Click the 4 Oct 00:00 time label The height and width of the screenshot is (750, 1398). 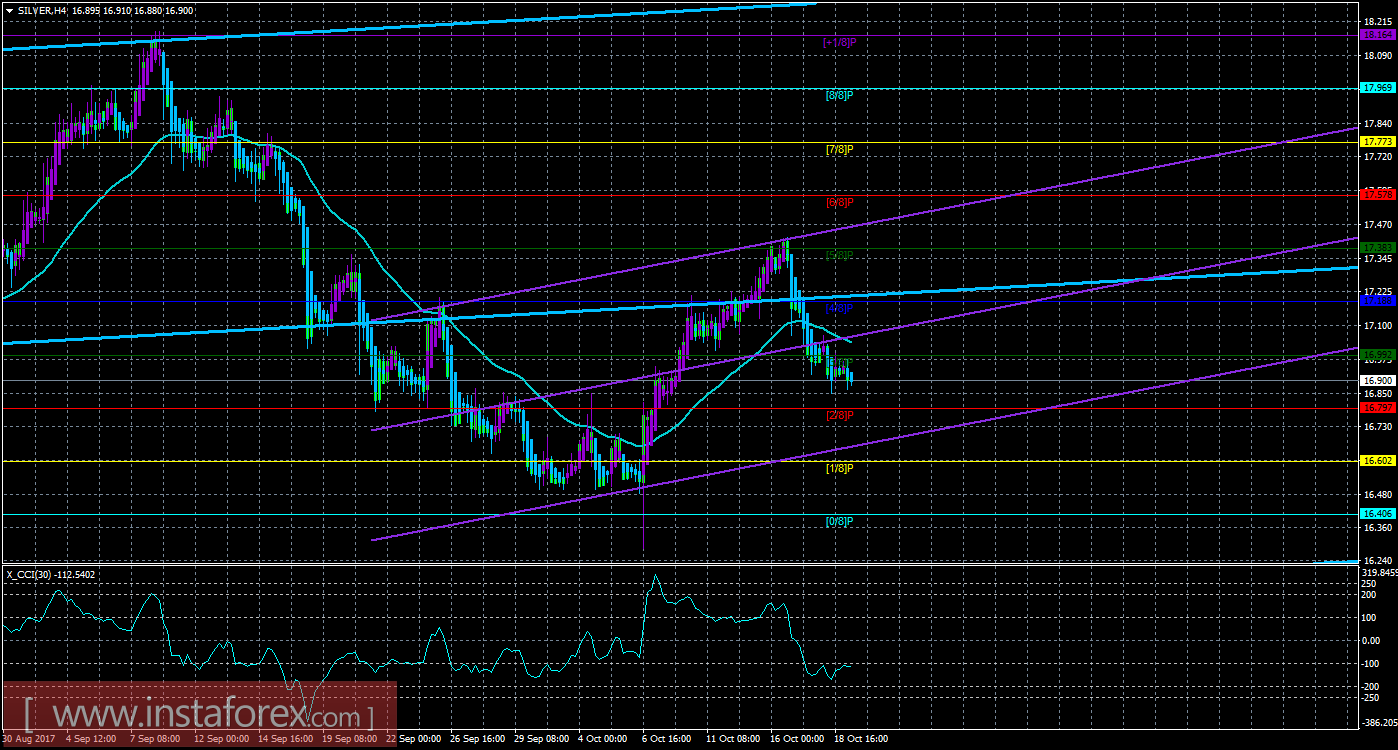tap(603, 740)
